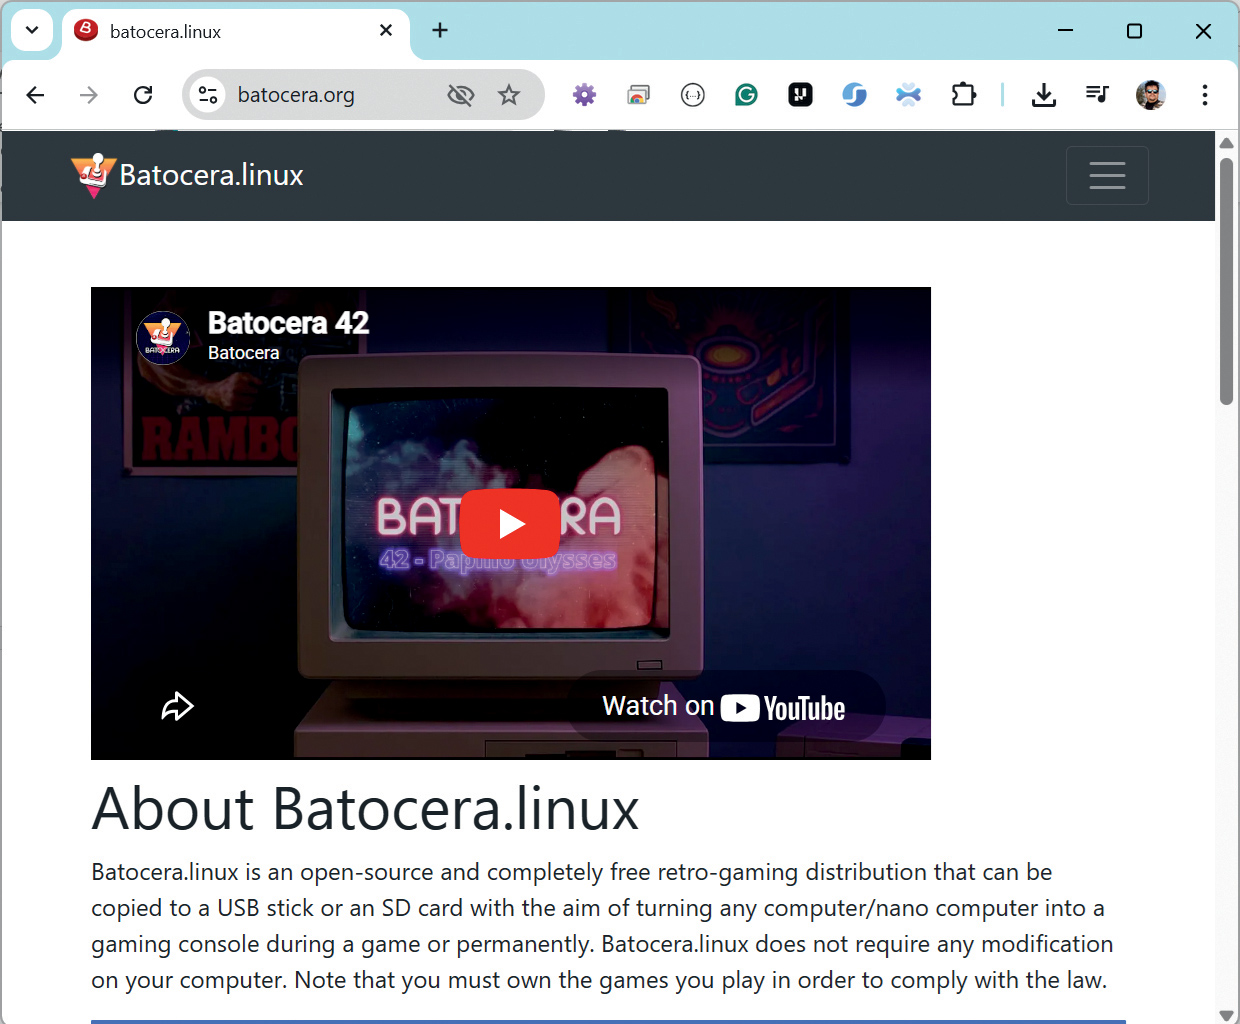Click Batocera channel name in video
This screenshot has height=1024, width=1240.
(243, 353)
